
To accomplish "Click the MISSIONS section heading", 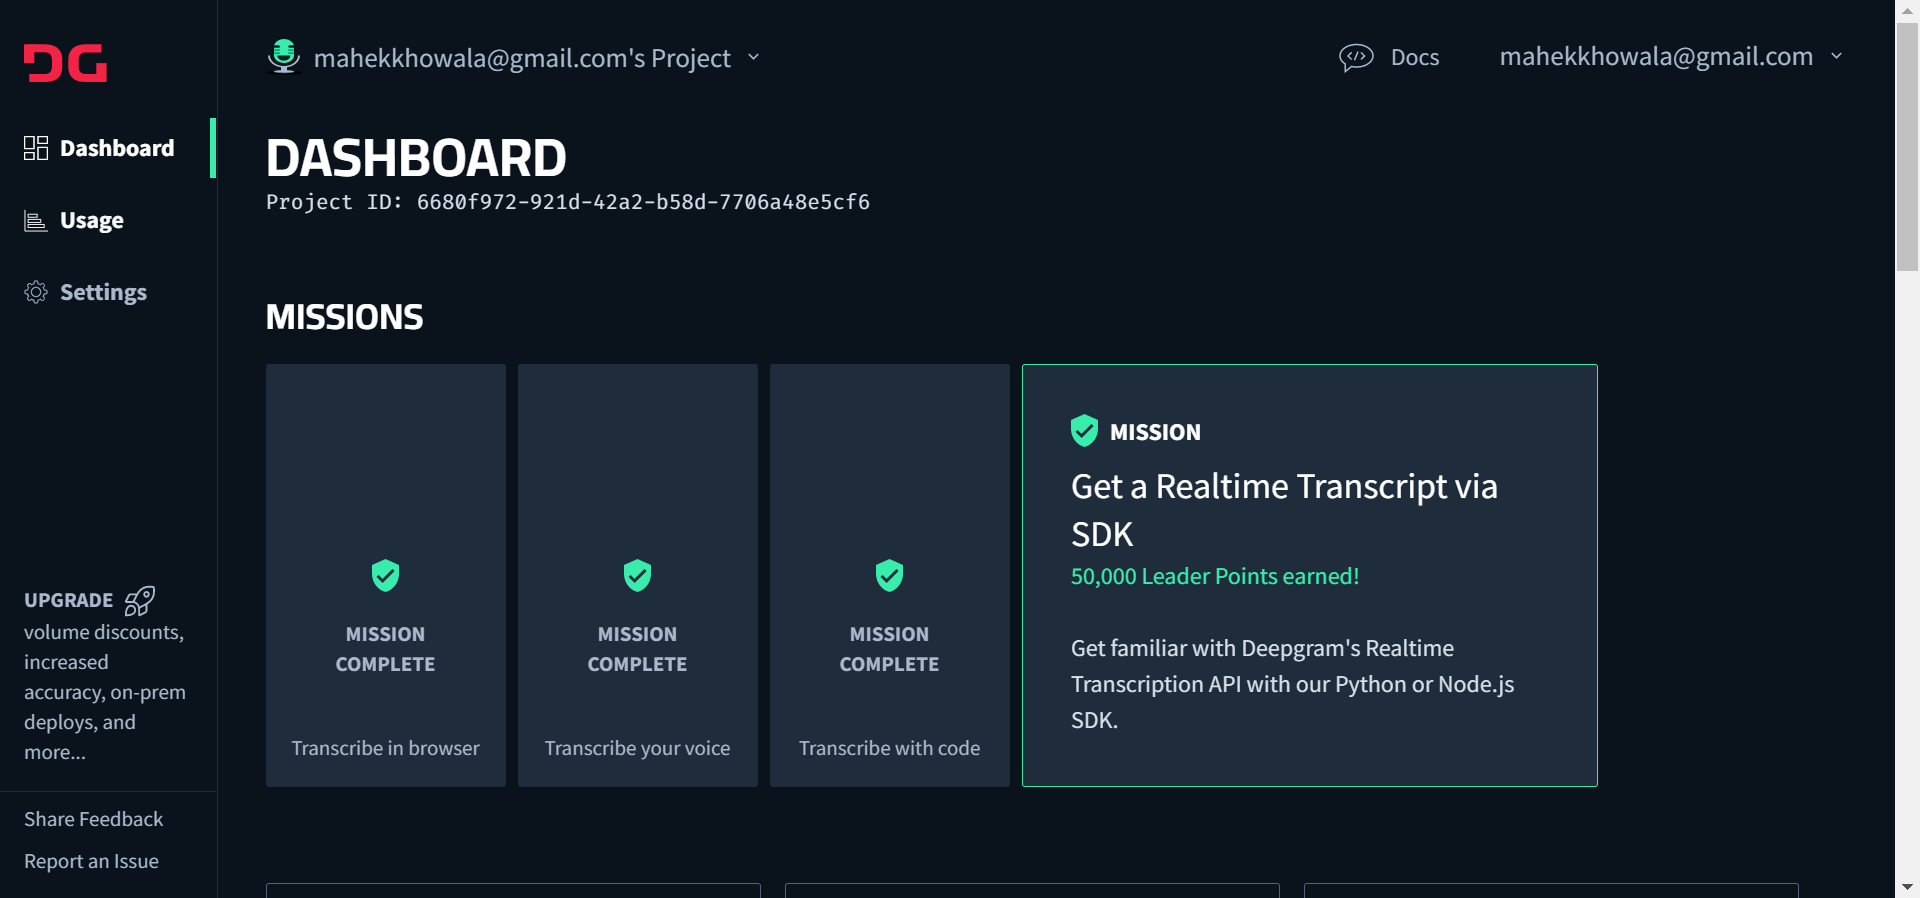I will coord(344,317).
